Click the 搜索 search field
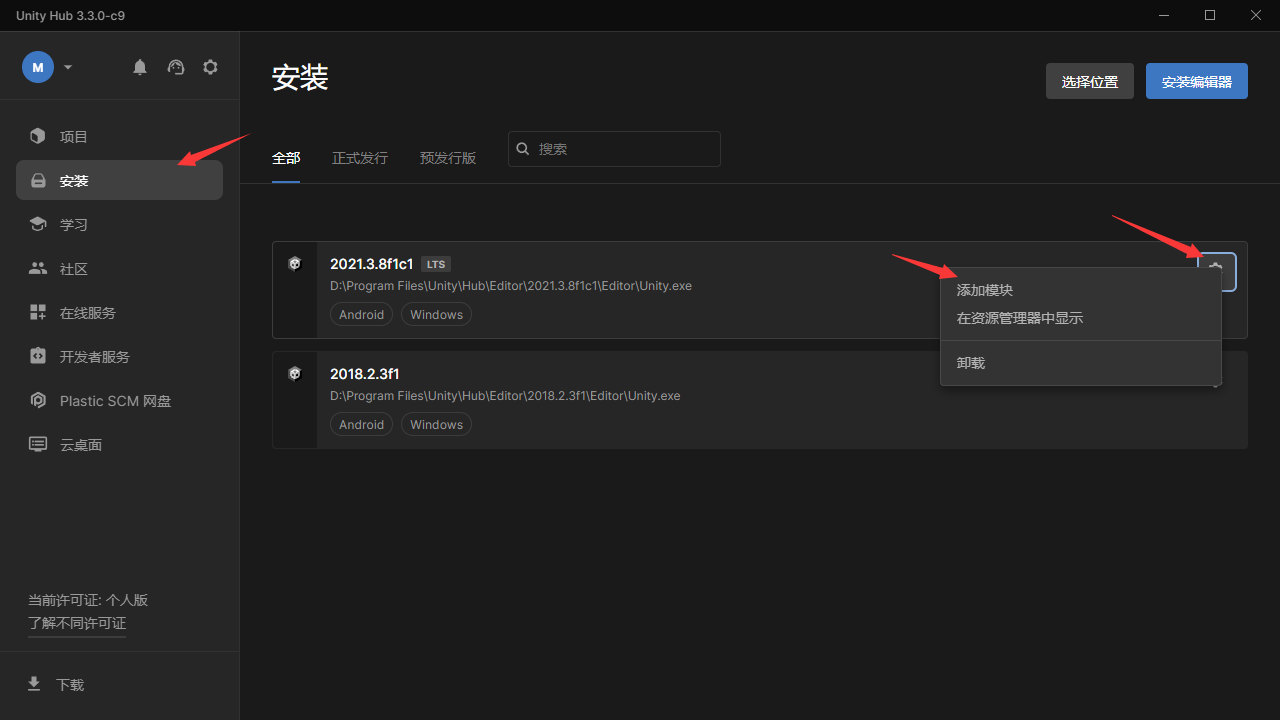The image size is (1280, 720). point(614,149)
